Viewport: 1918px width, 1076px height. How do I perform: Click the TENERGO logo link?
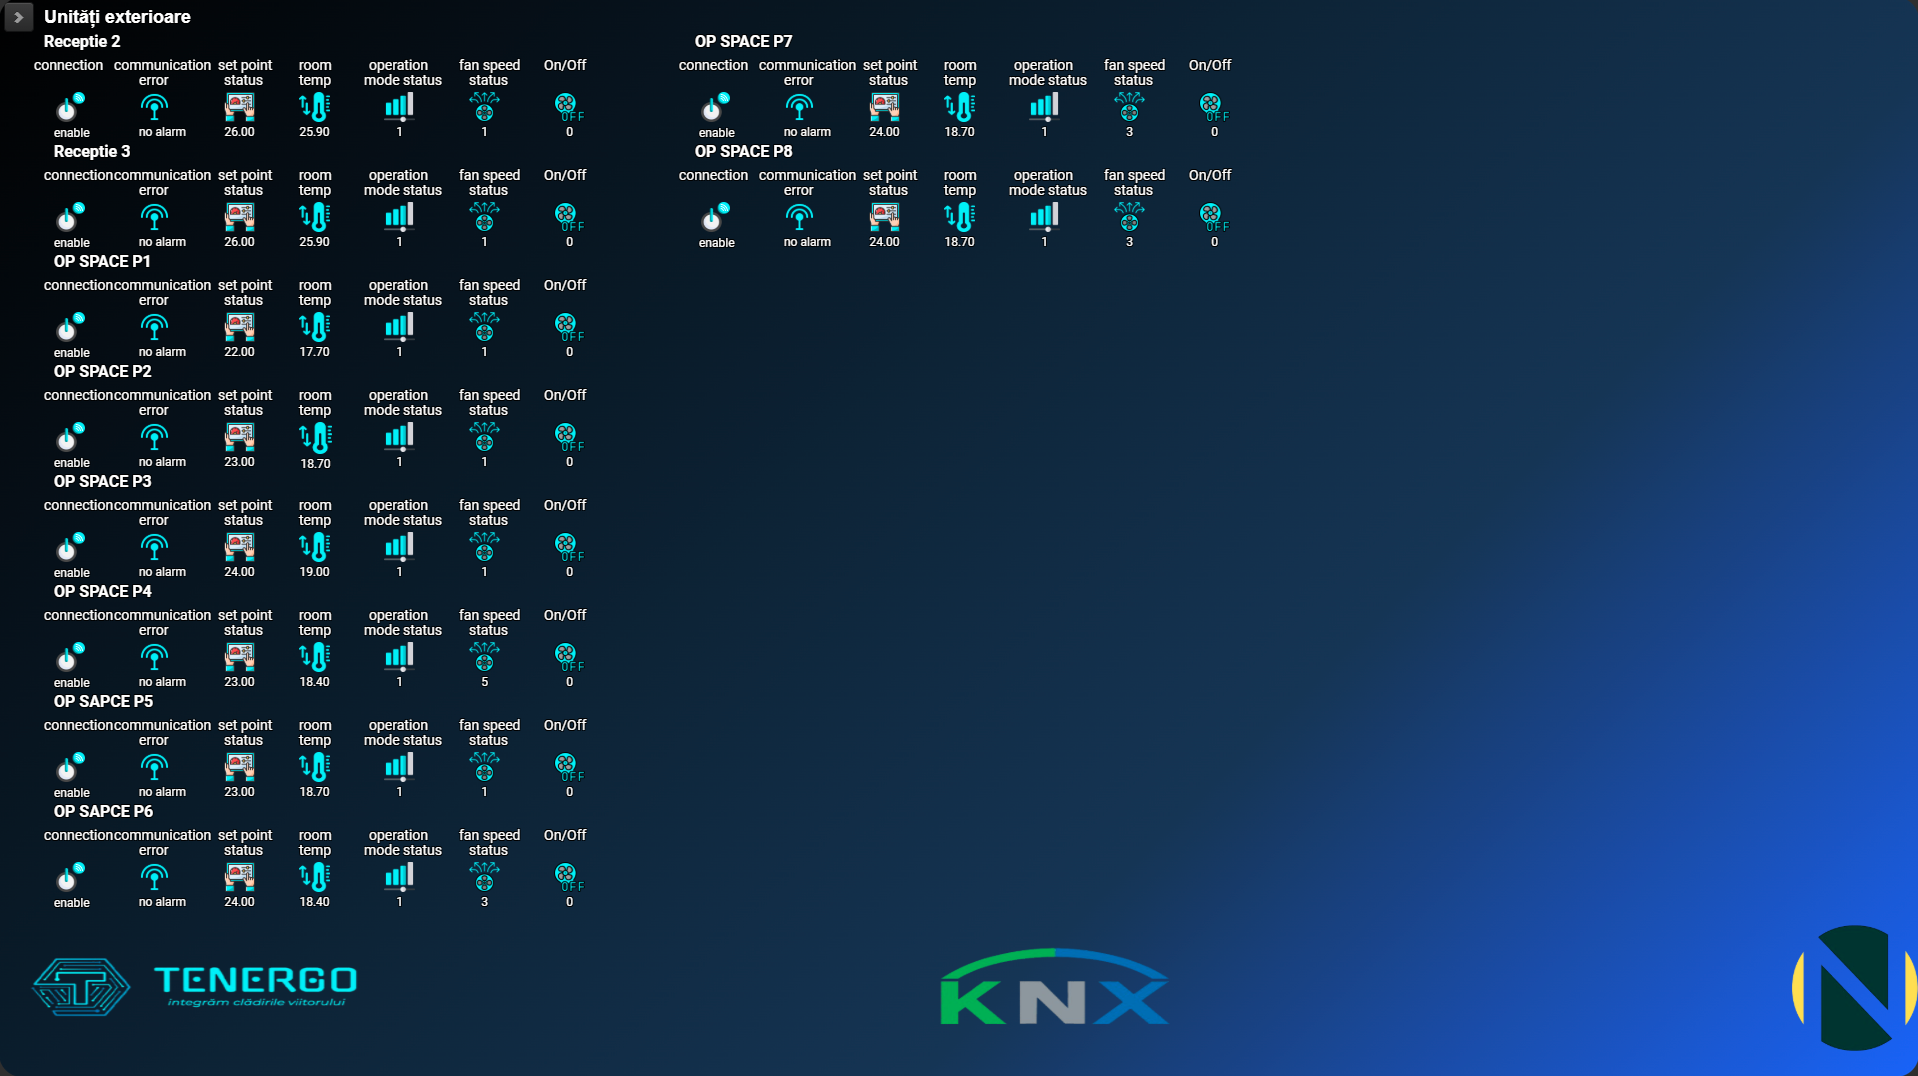pos(195,987)
